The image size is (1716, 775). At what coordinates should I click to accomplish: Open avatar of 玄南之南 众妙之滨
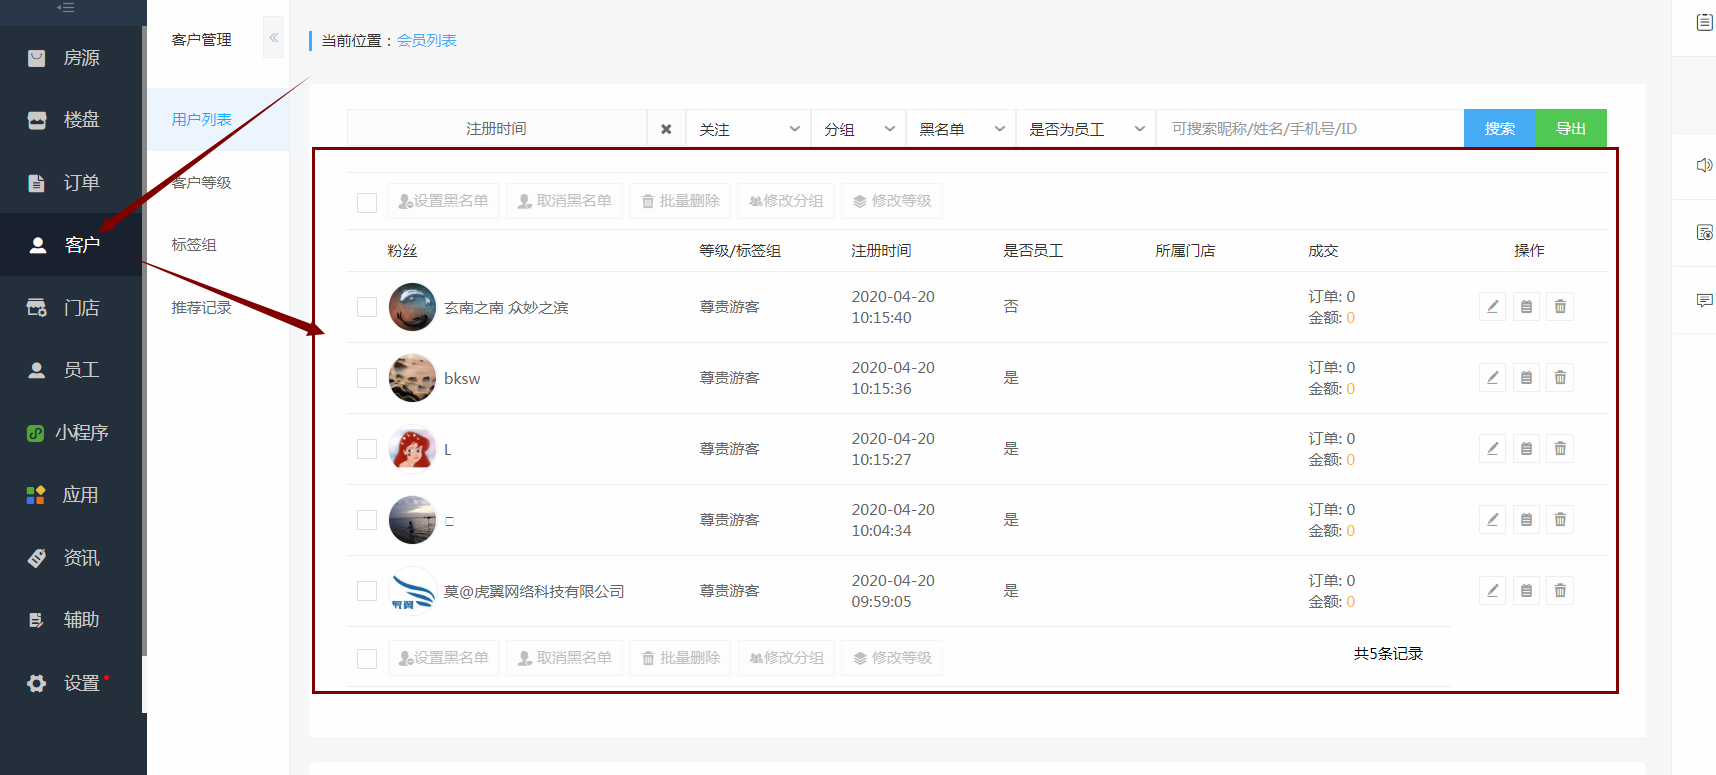pos(412,307)
